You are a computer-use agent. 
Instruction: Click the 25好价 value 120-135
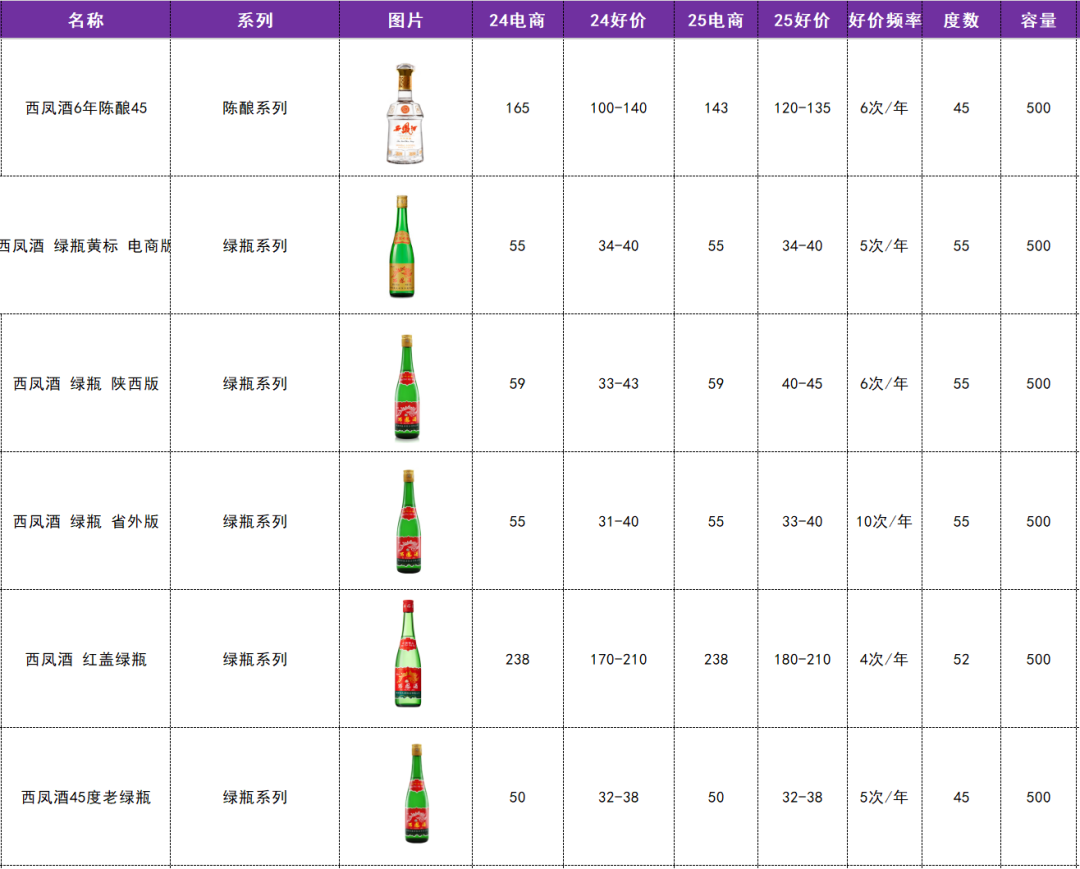pos(802,108)
